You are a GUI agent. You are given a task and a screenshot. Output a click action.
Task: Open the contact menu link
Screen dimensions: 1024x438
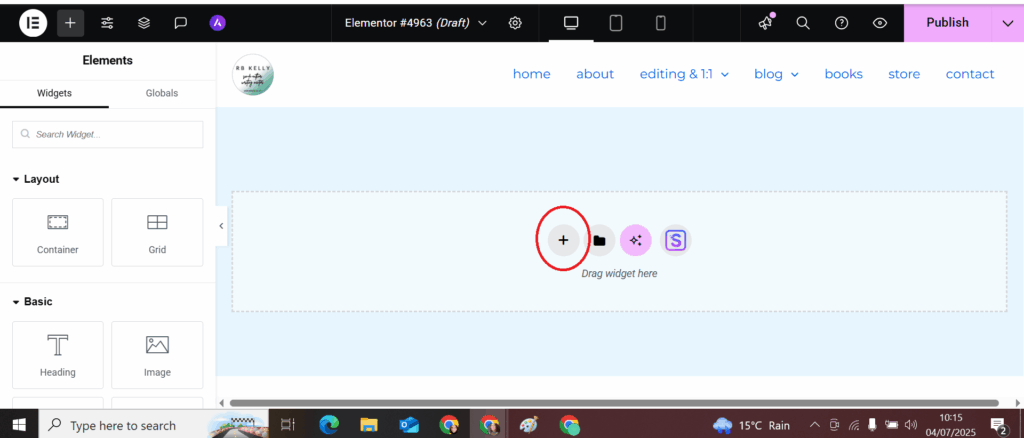(x=970, y=74)
